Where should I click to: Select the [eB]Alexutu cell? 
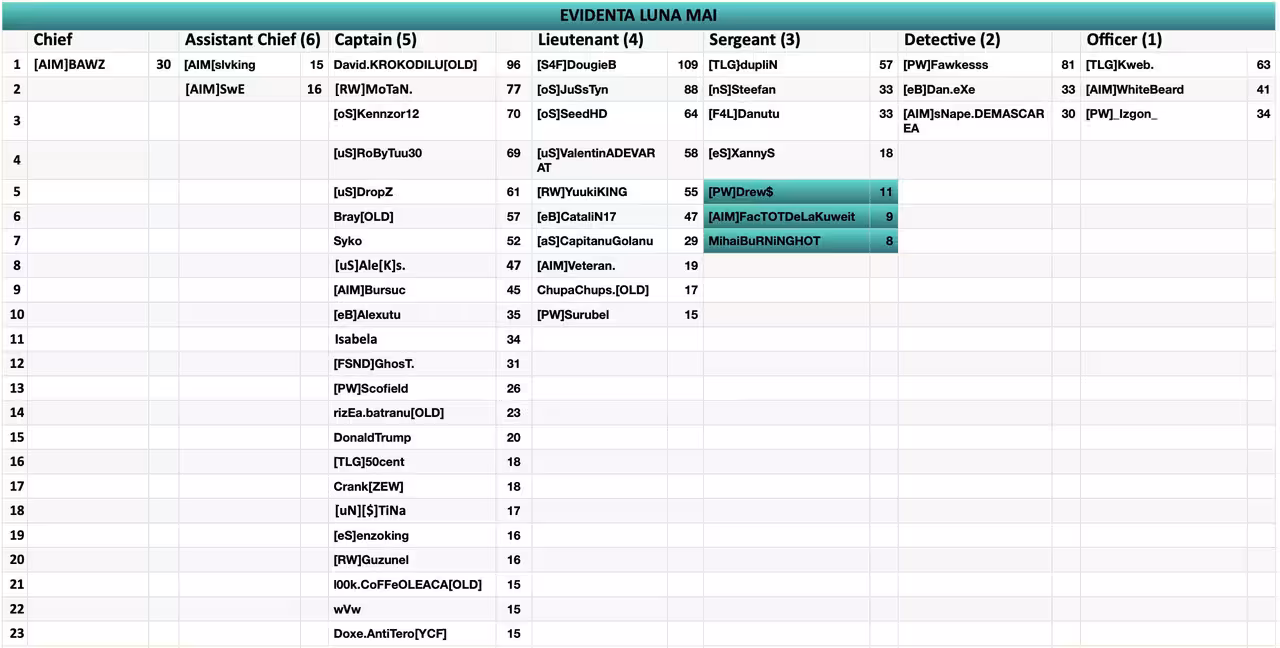[x=412, y=314]
